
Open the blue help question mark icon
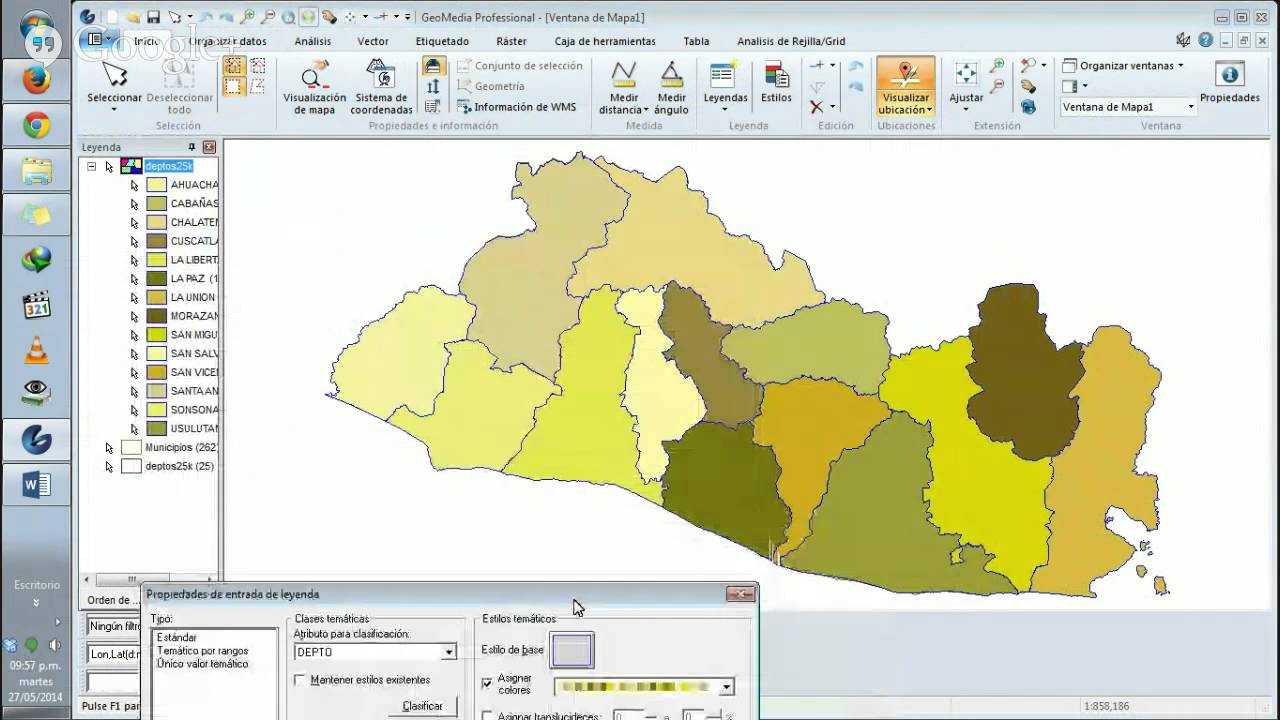(x=1206, y=40)
